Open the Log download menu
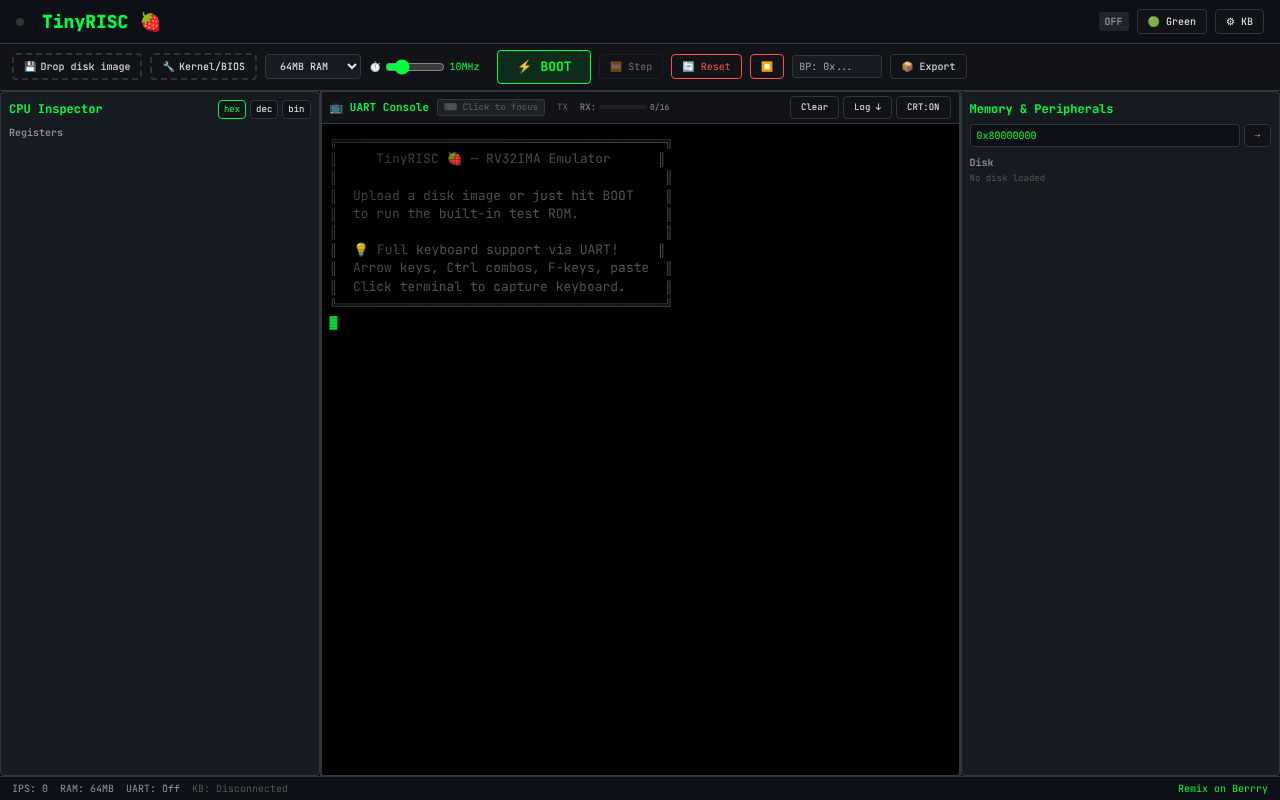Screen dimensions: 1280x800 [x=867, y=107]
